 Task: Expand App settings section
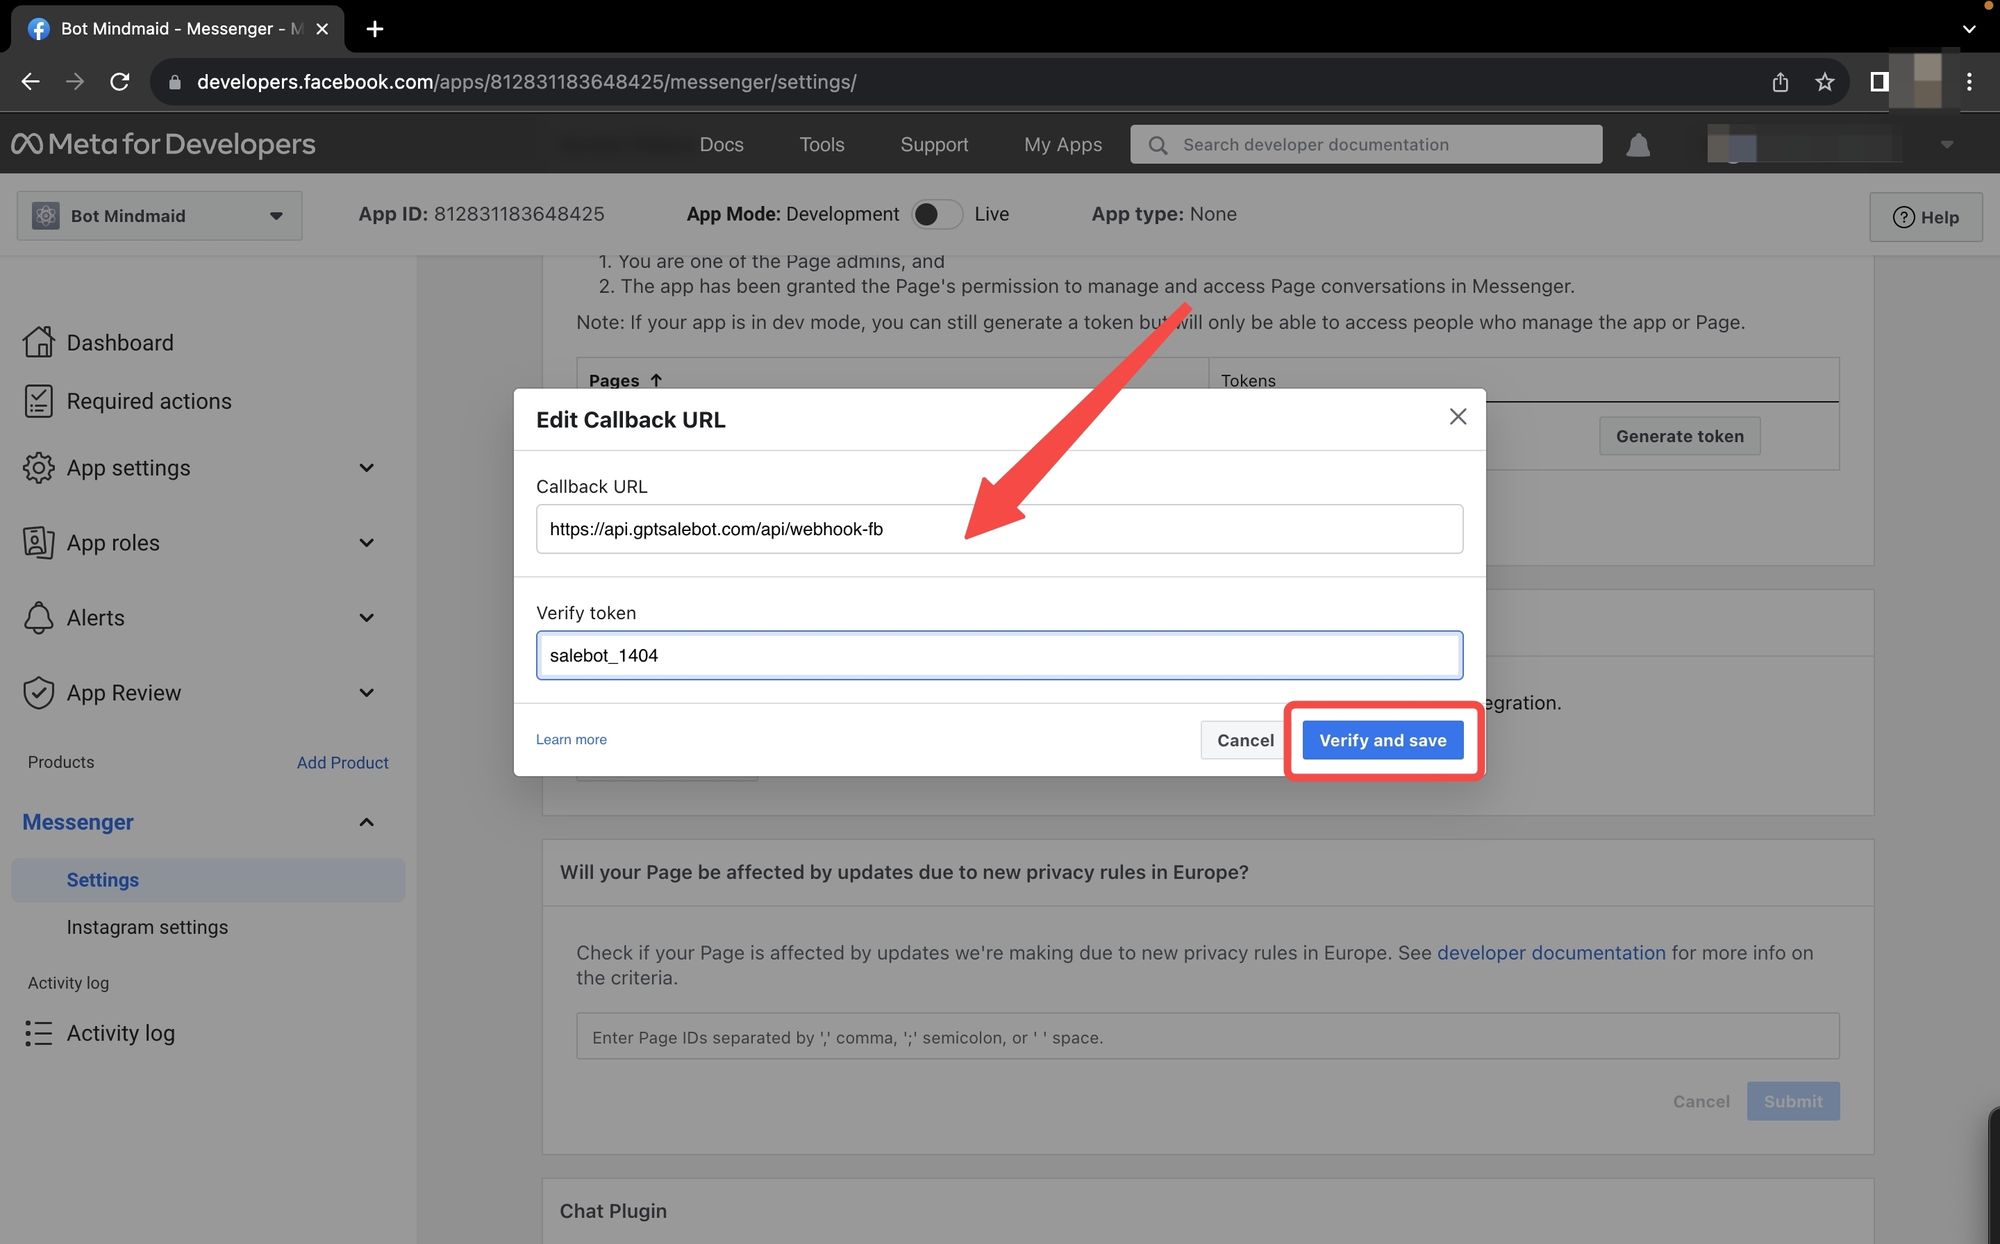point(367,468)
